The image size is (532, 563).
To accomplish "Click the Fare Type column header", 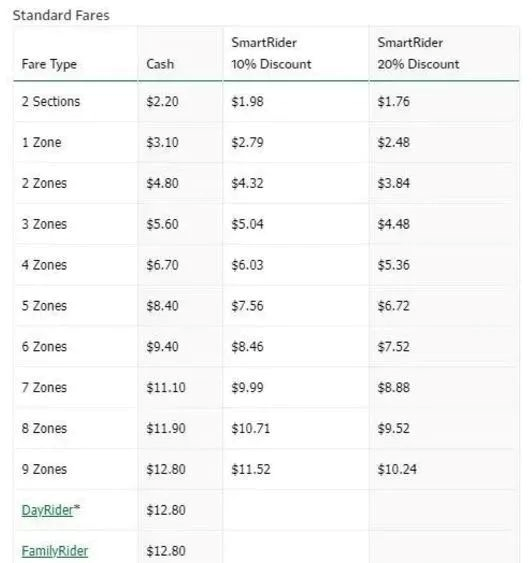I will (x=49, y=64).
